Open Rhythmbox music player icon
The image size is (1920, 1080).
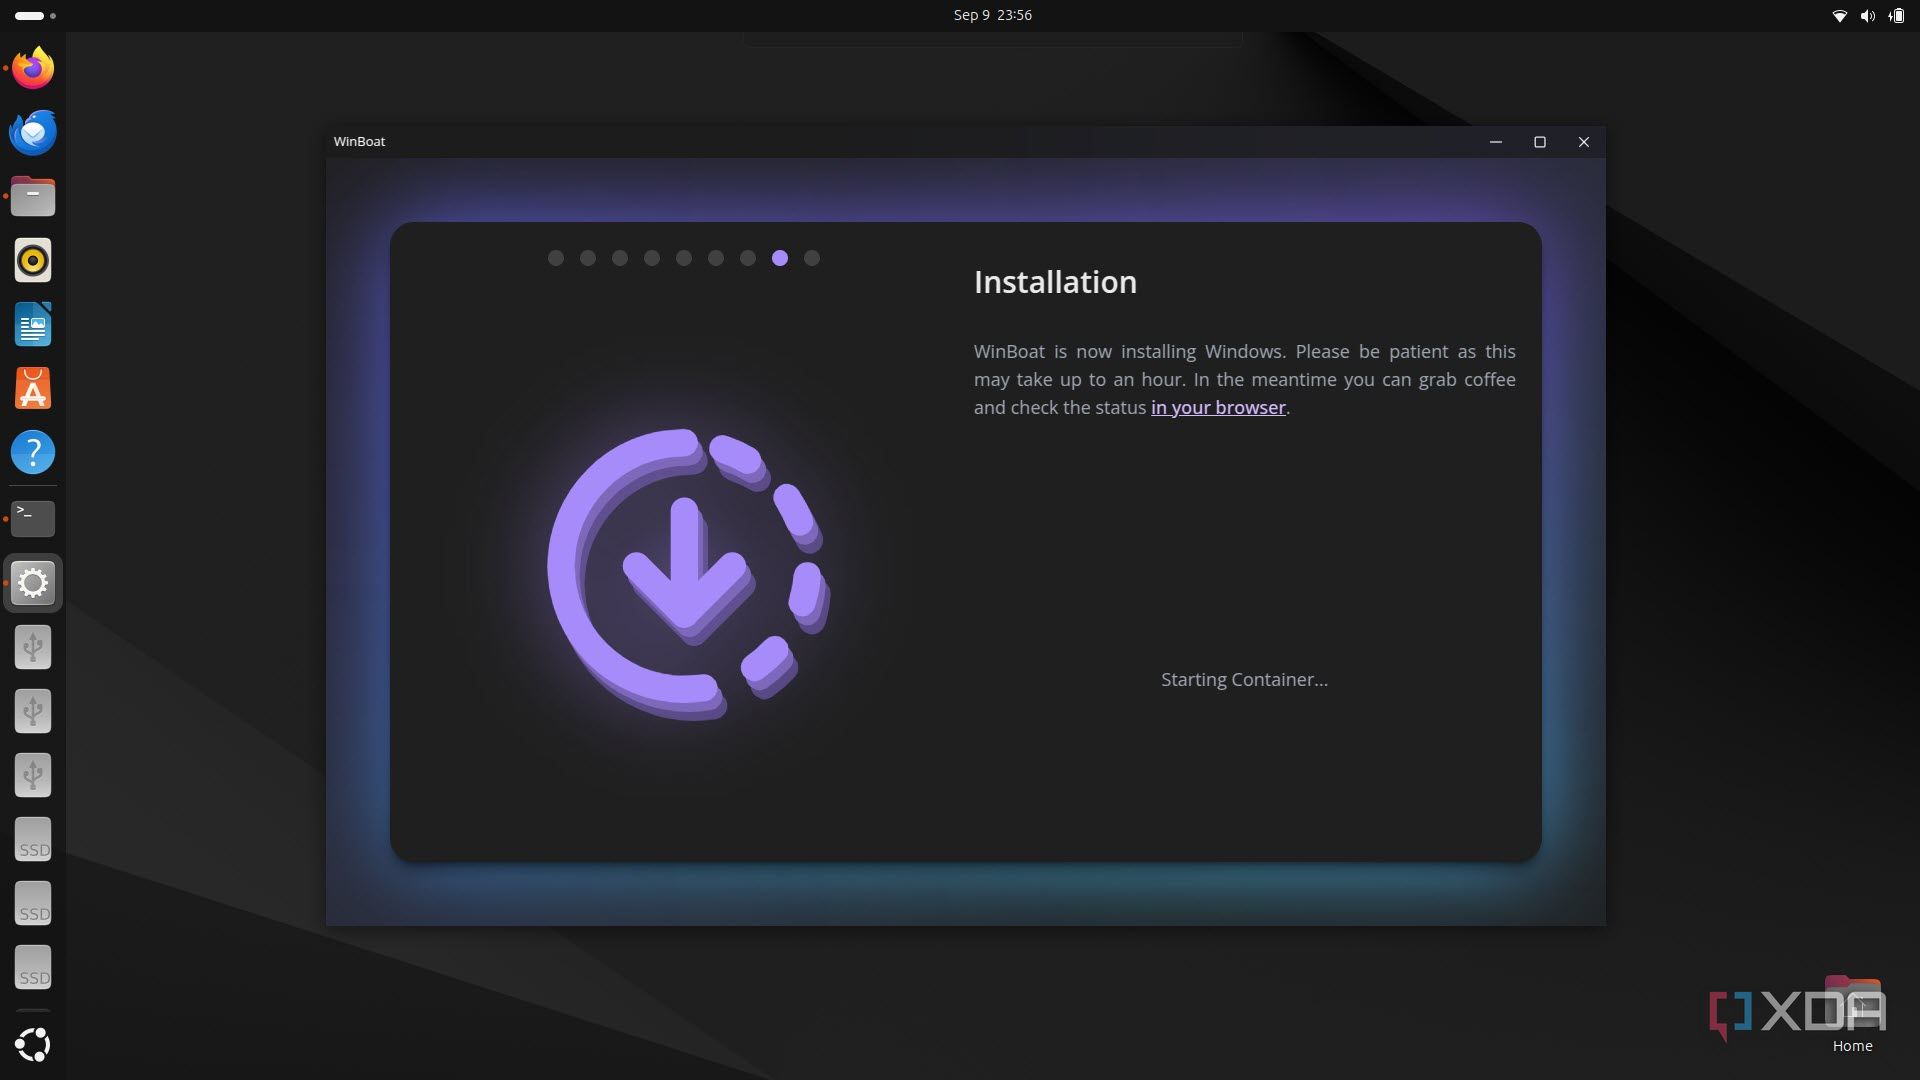[x=33, y=261]
